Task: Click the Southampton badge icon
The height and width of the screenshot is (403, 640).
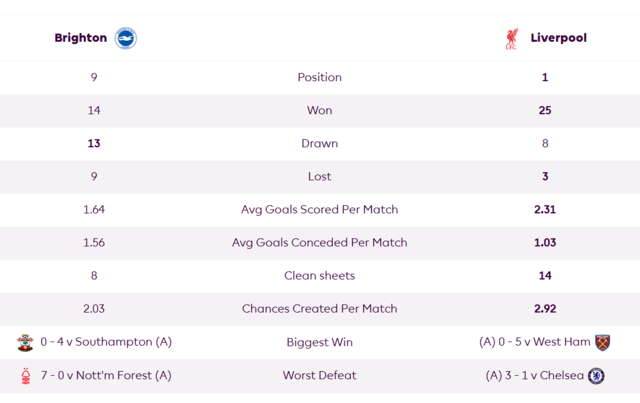Action: 25,342
